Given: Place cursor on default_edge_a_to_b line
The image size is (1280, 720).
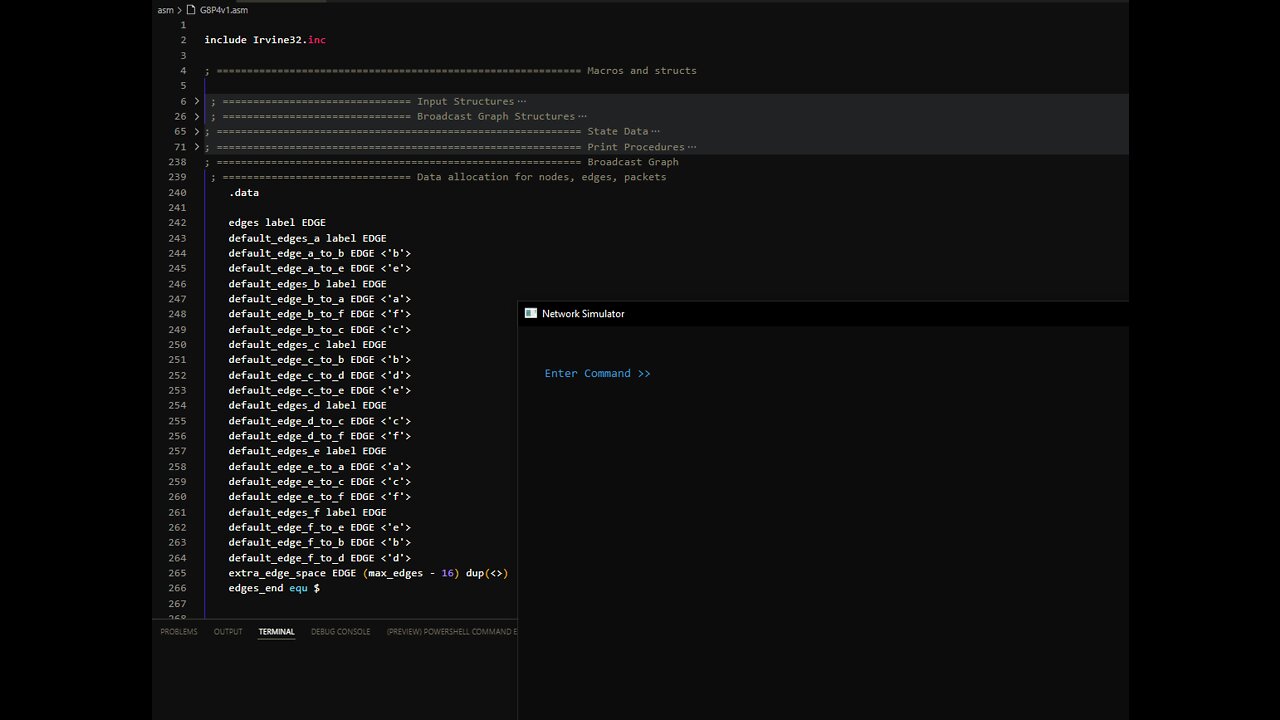Looking at the screenshot, I should (x=320, y=253).
